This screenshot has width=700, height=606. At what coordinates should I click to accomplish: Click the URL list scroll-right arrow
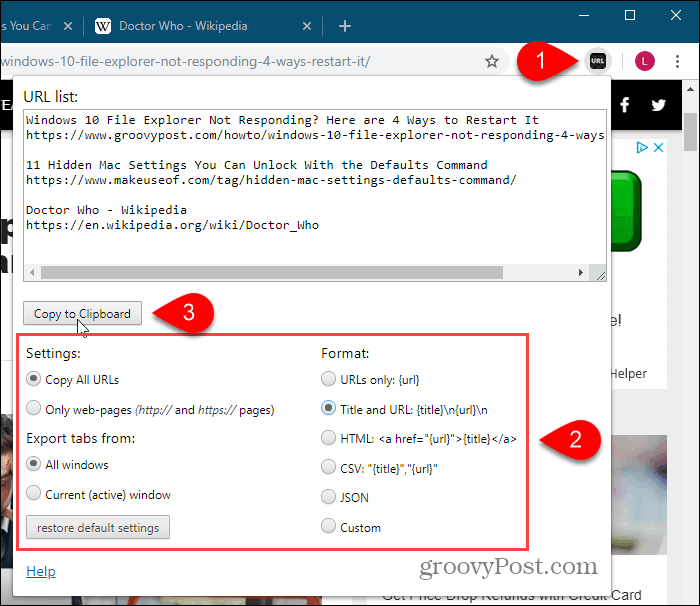pos(580,272)
